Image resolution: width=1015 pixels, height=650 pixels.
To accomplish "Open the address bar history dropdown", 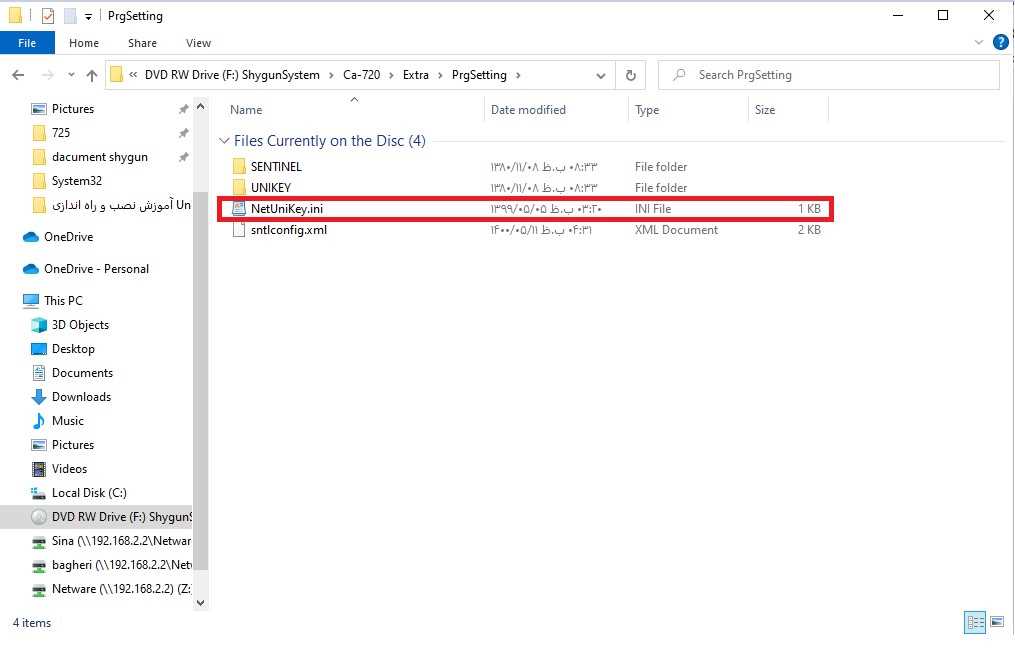I will (600, 75).
